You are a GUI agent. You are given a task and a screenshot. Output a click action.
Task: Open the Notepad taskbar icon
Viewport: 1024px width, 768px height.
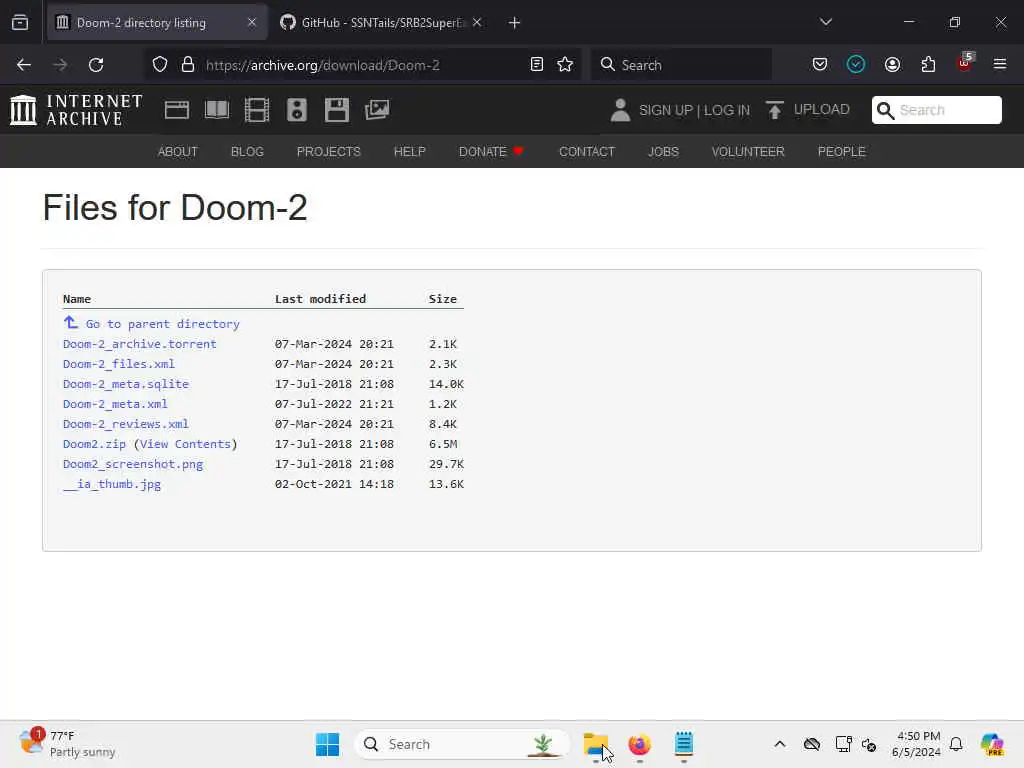684,744
